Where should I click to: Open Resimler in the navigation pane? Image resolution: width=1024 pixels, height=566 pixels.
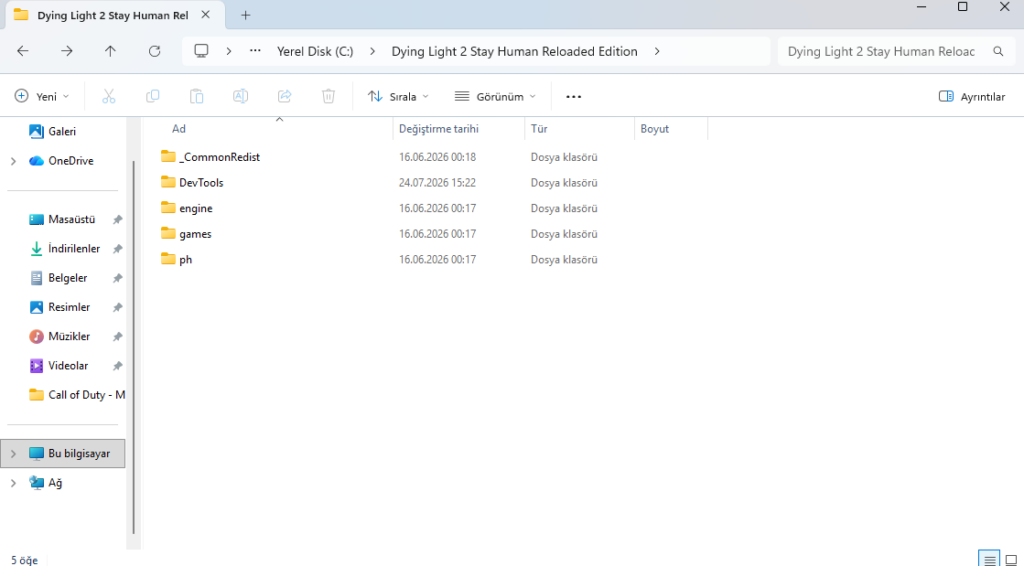[69, 307]
